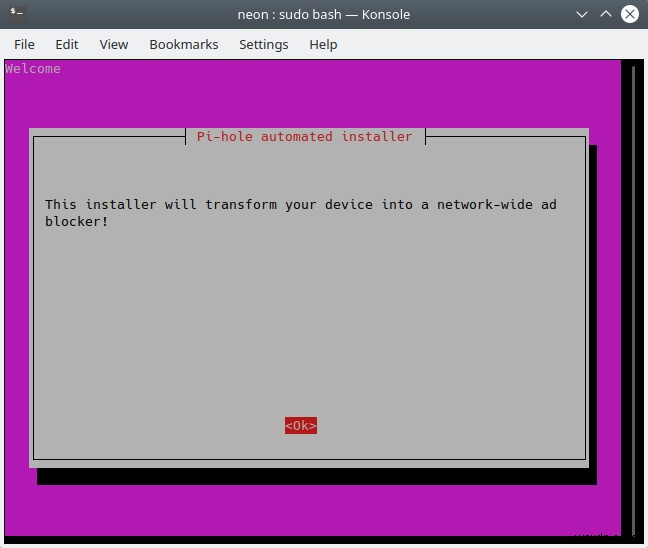Viewport: 648px width, 548px height.
Task: Click the <Ok> button in installer dialog
Action: pos(301,425)
